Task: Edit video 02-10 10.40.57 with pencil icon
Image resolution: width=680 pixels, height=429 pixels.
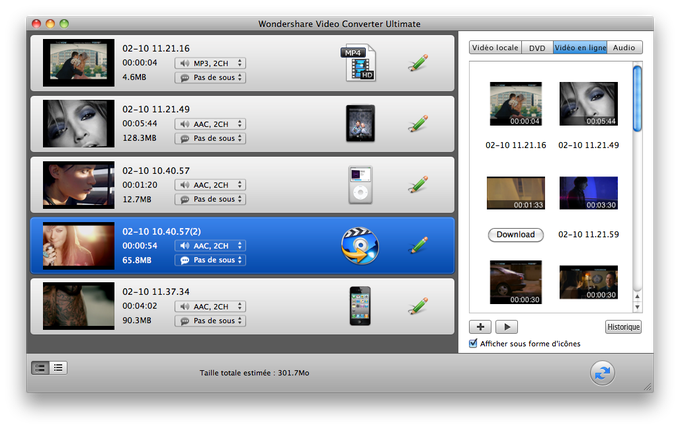Action: coord(418,184)
